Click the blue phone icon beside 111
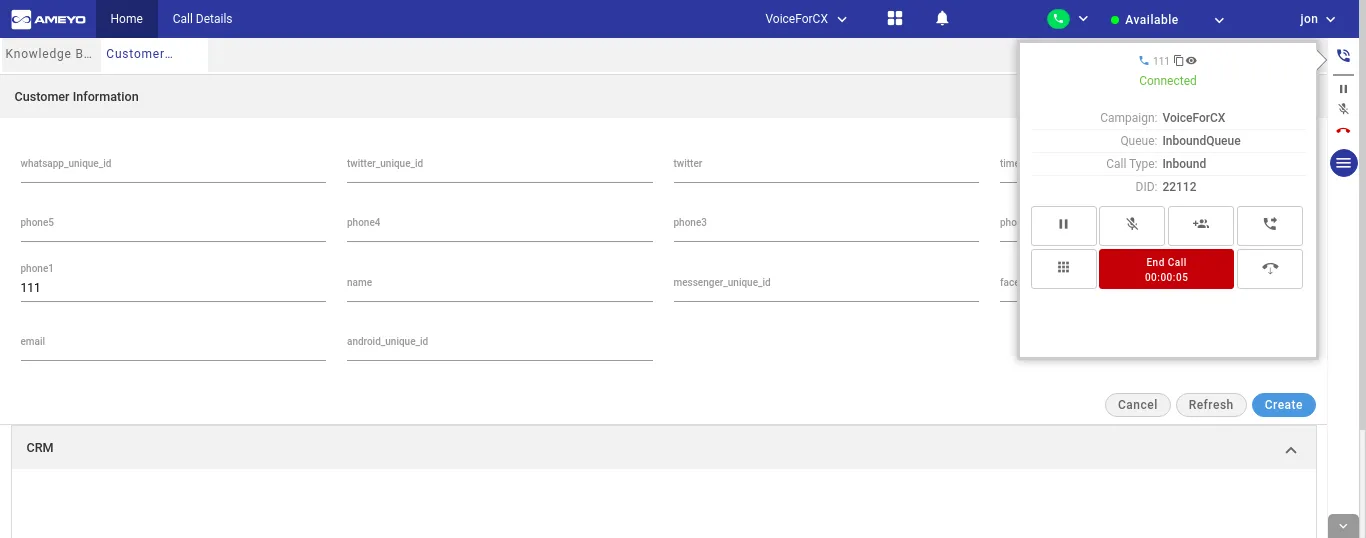The image size is (1366, 538). click(1144, 61)
